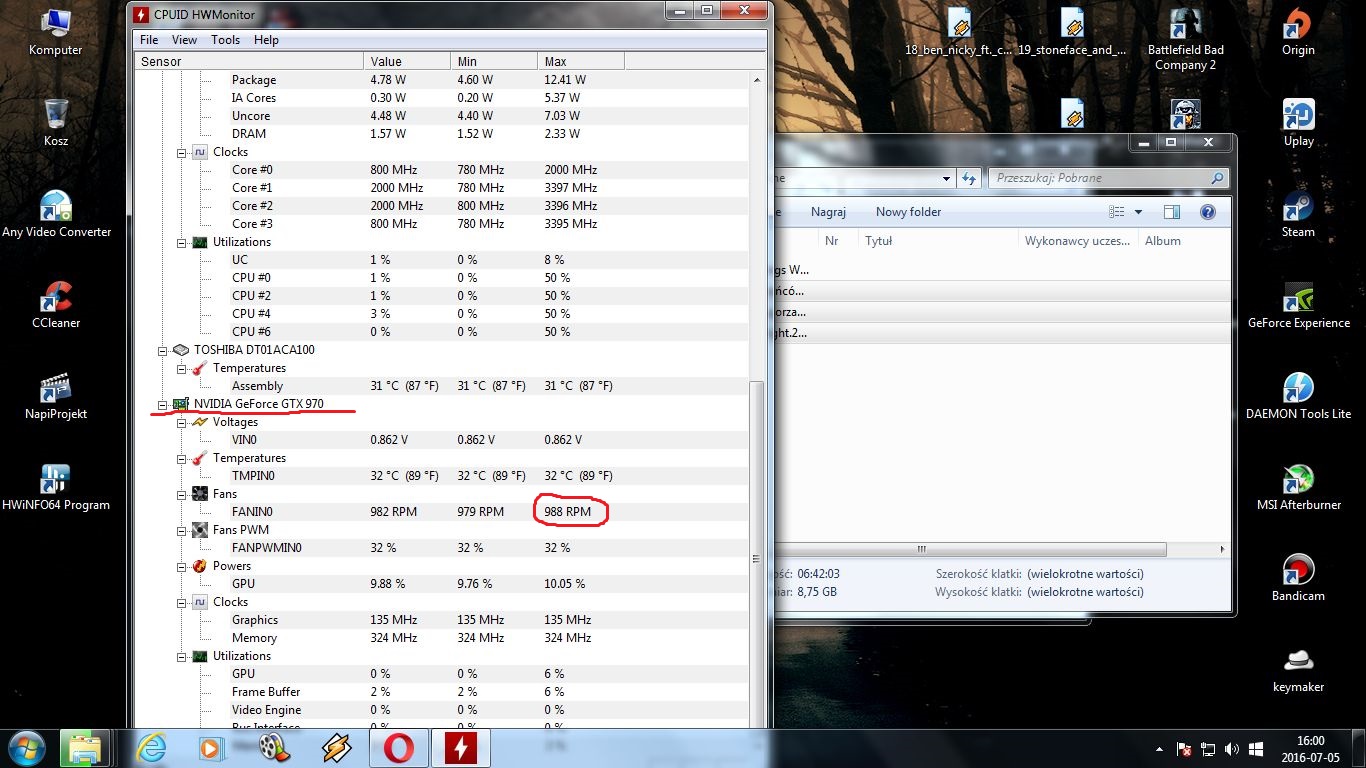The height and width of the screenshot is (768, 1366).
Task: Select the 18_ben_nicky audio file icon
Action: (959, 33)
